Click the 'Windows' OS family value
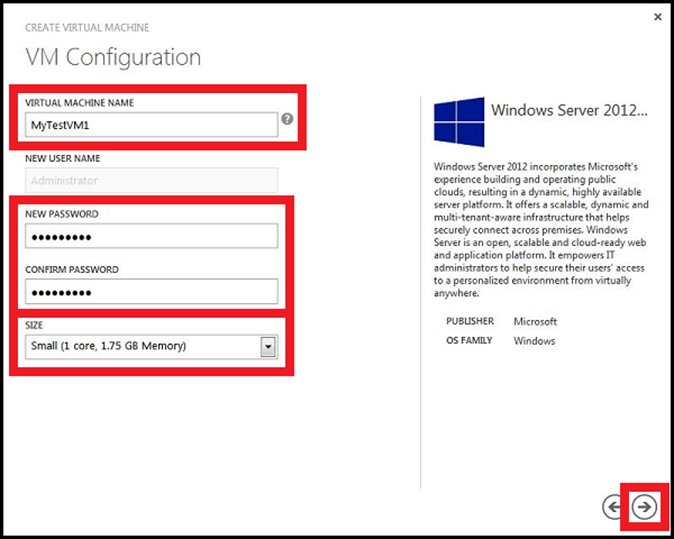The height and width of the screenshot is (539, 674). 534,341
